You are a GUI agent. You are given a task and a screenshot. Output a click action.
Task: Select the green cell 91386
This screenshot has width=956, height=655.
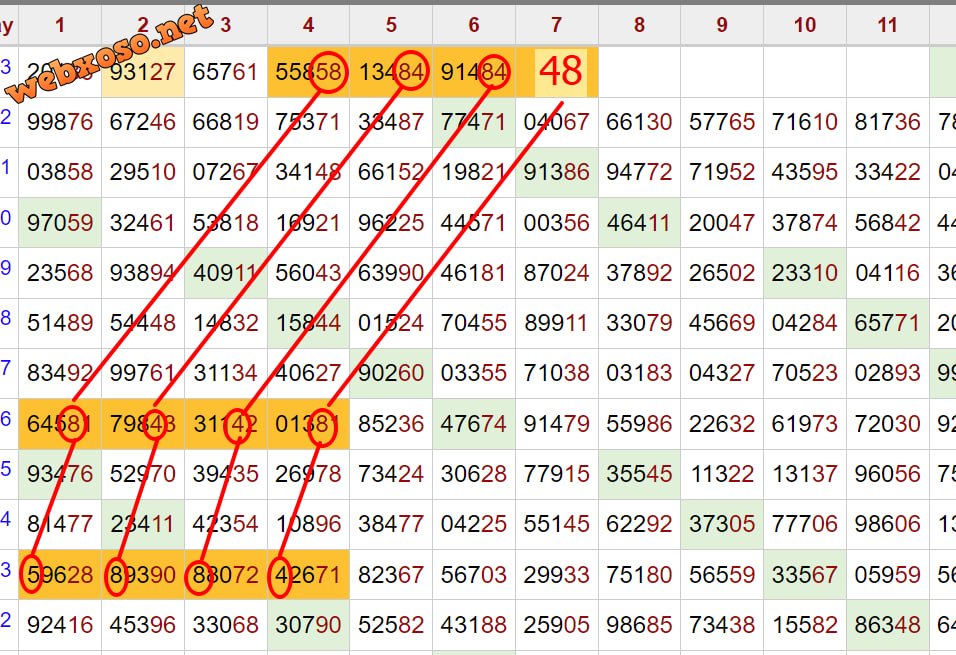coord(557,173)
